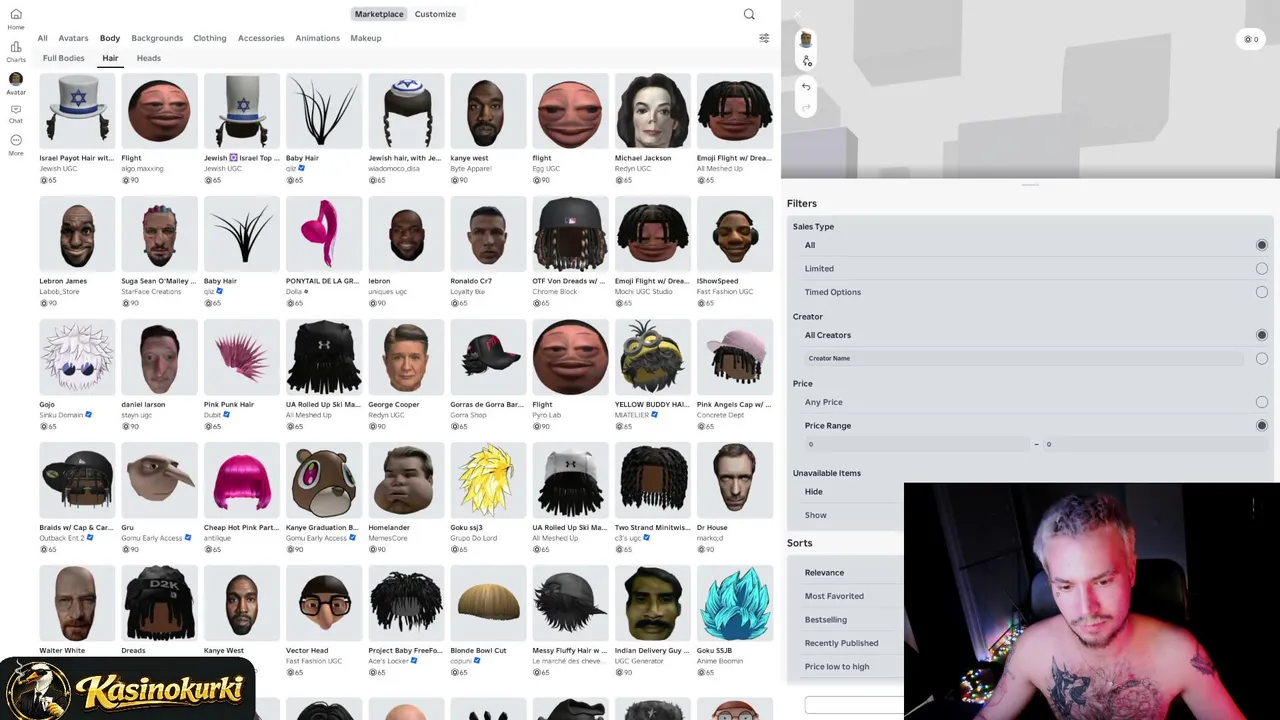The height and width of the screenshot is (720, 1280).
Task: Undo the last avatar change
Action: [806, 87]
